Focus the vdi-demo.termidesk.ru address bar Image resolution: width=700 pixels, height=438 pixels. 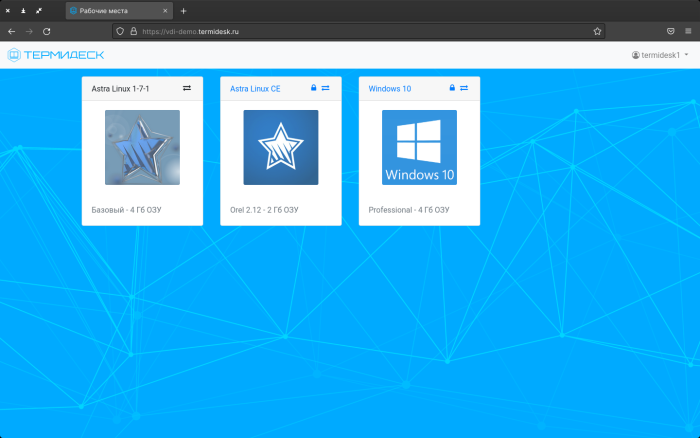[358, 31]
